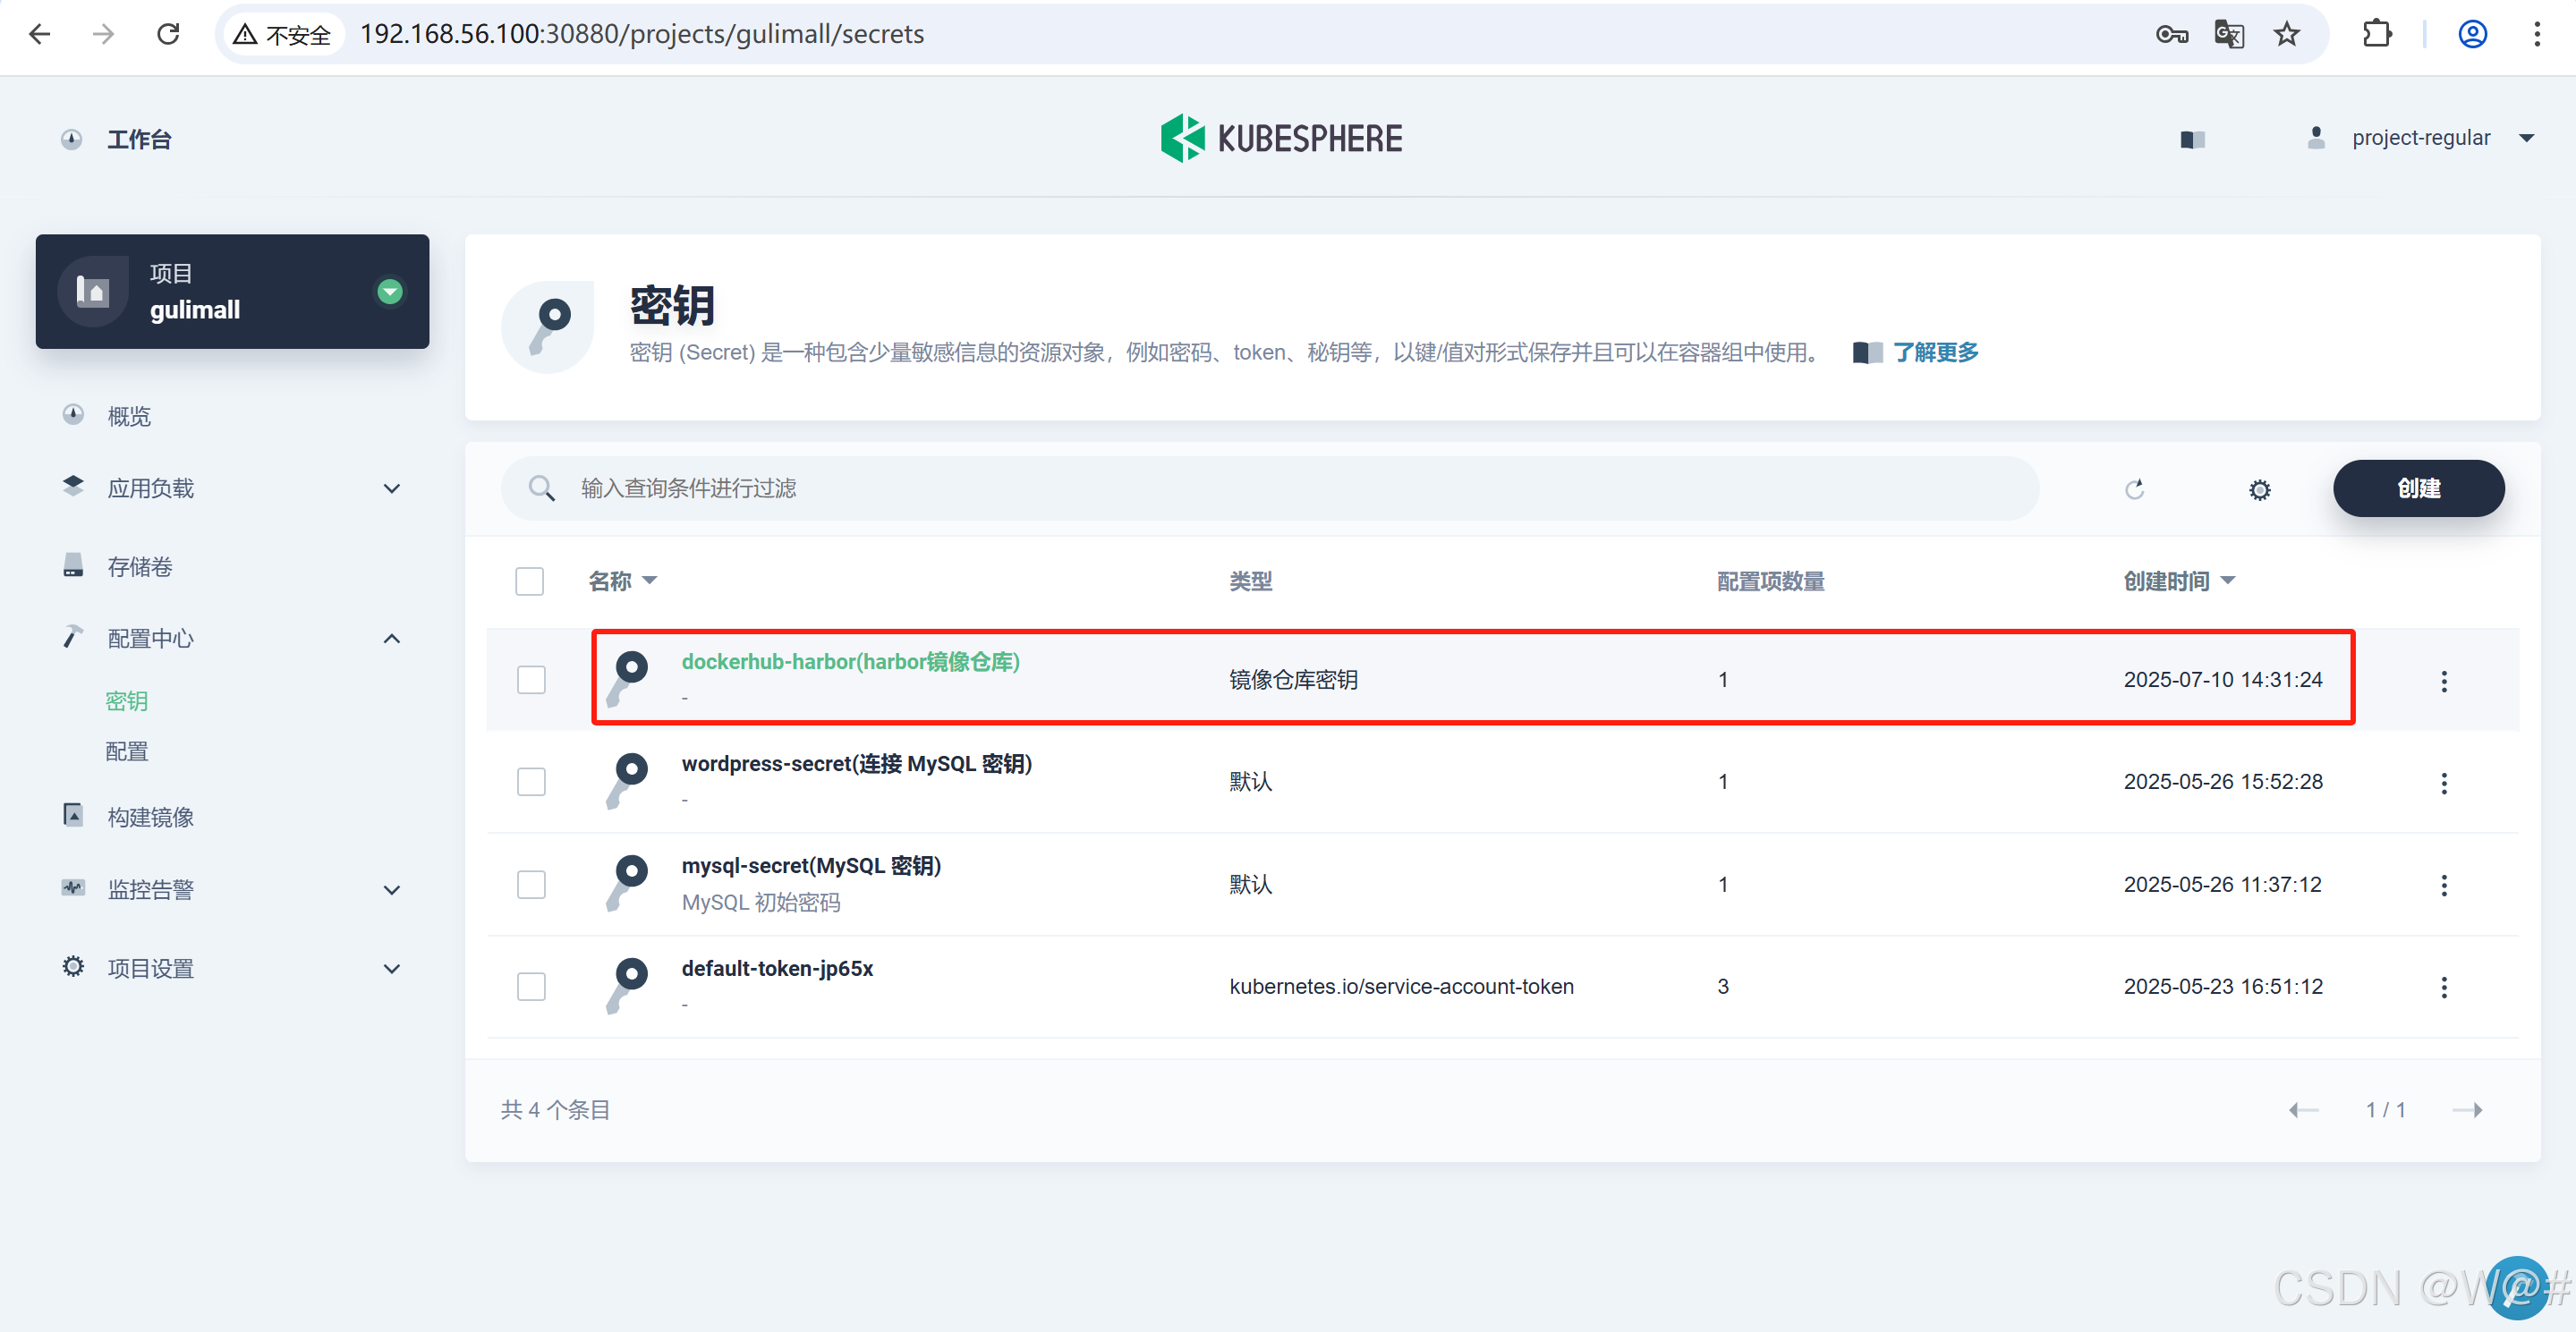Go back with browser back arrow
This screenshot has width=2576, height=1332.
[40, 34]
